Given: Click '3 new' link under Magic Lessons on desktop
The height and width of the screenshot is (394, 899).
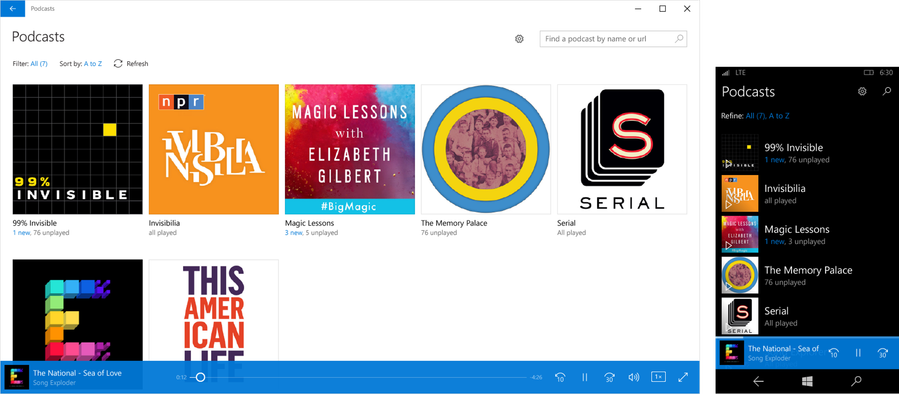Looking at the screenshot, I should pos(294,233).
